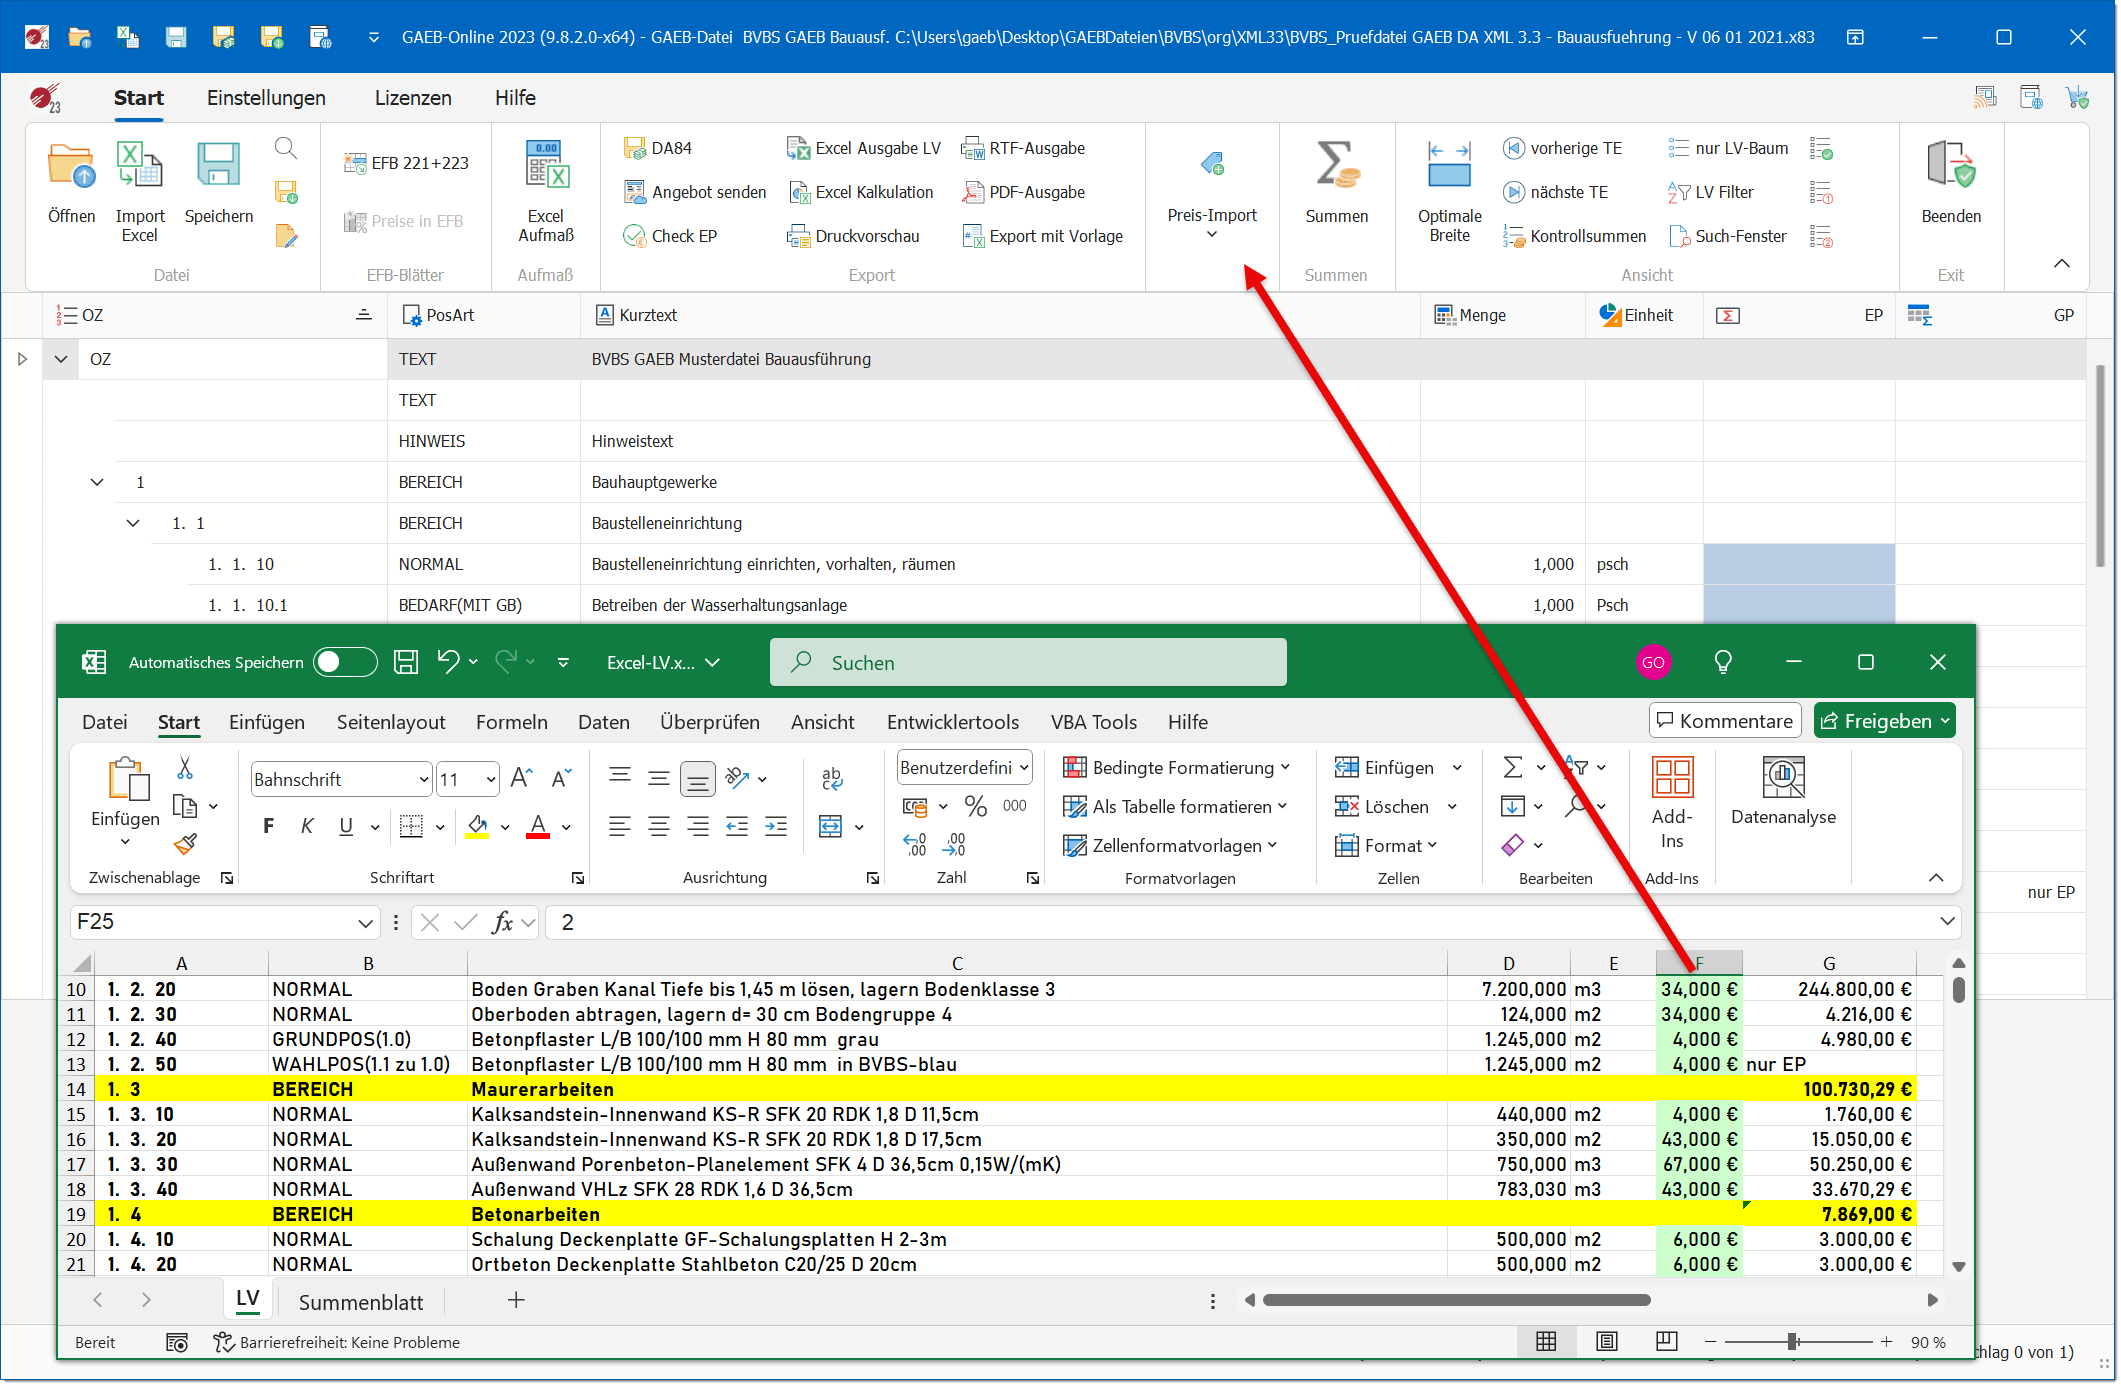Click the Suchen search box in Excel
The height and width of the screenshot is (1386, 2121).
pyautogui.click(x=1027, y=662)
